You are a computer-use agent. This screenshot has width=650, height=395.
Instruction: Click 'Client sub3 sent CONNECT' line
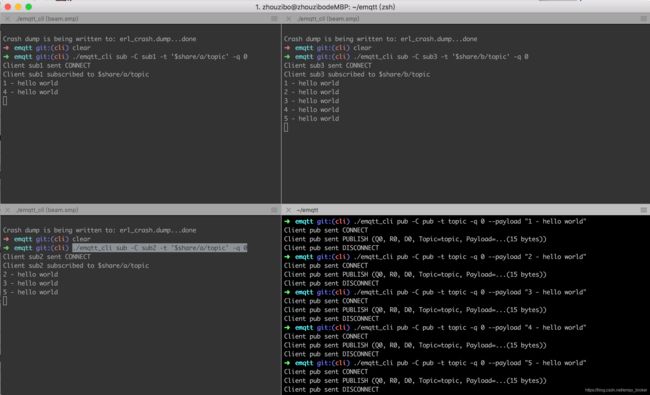(327, 65)
